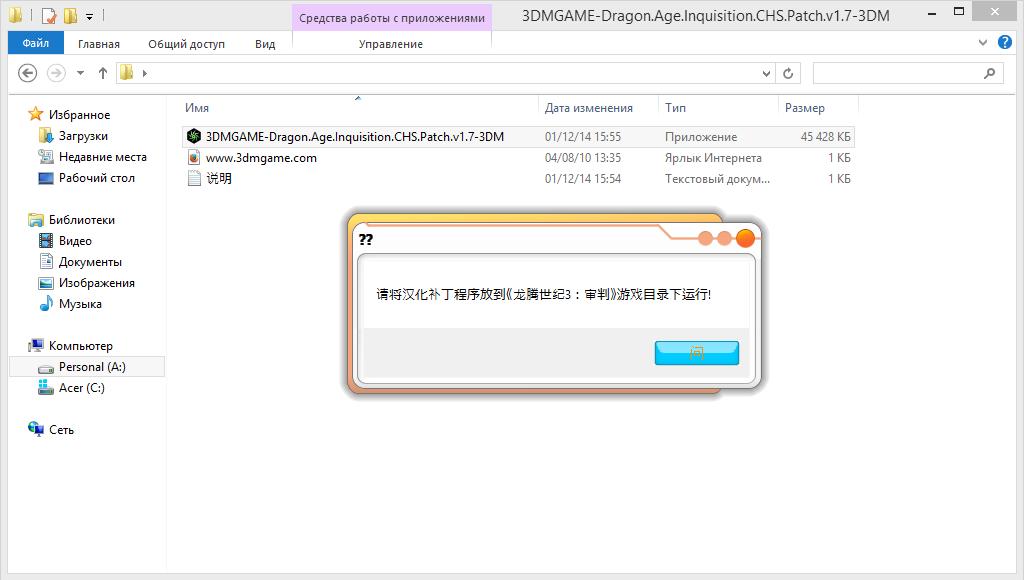Click the Библиотеки icon
Screen dimensions: 1024x580
click(x=35, y=219)
